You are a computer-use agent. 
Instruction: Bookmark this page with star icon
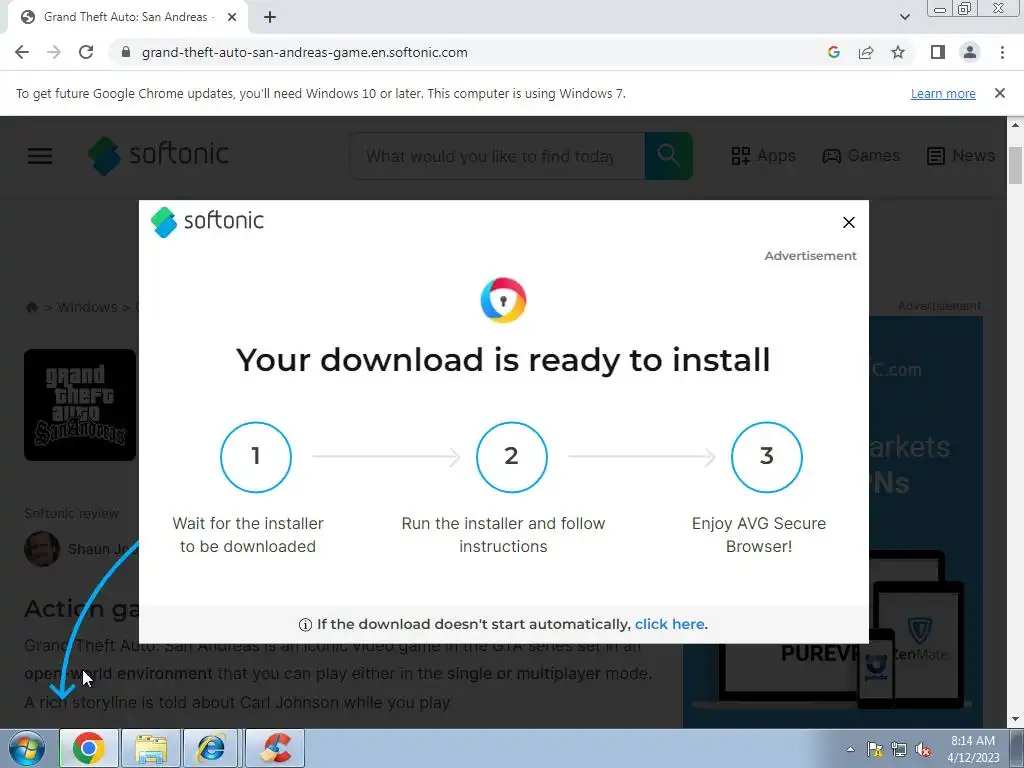point(898,52)
